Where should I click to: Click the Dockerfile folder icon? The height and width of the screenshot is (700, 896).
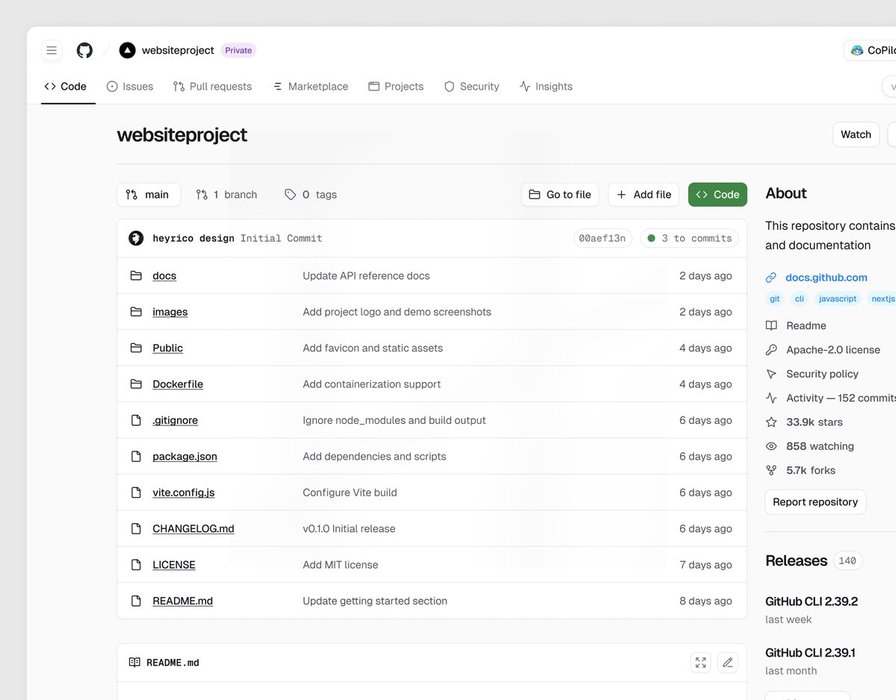click(136, 384)
